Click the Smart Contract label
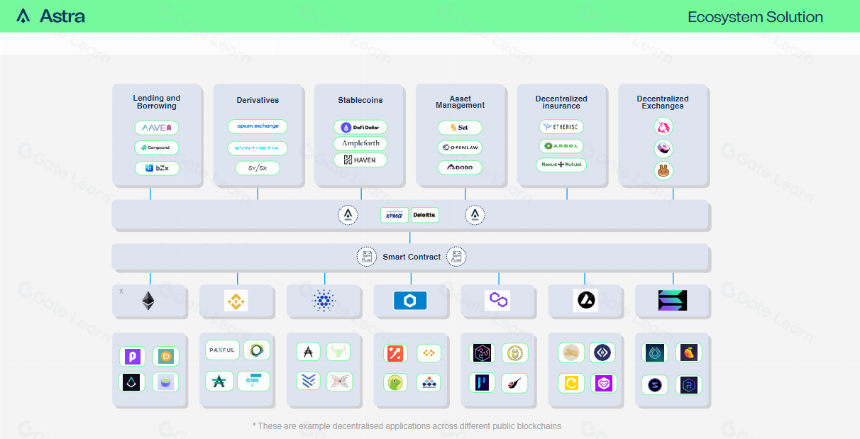Viewport: 860px width, 439px height. (x=411, y=257)
